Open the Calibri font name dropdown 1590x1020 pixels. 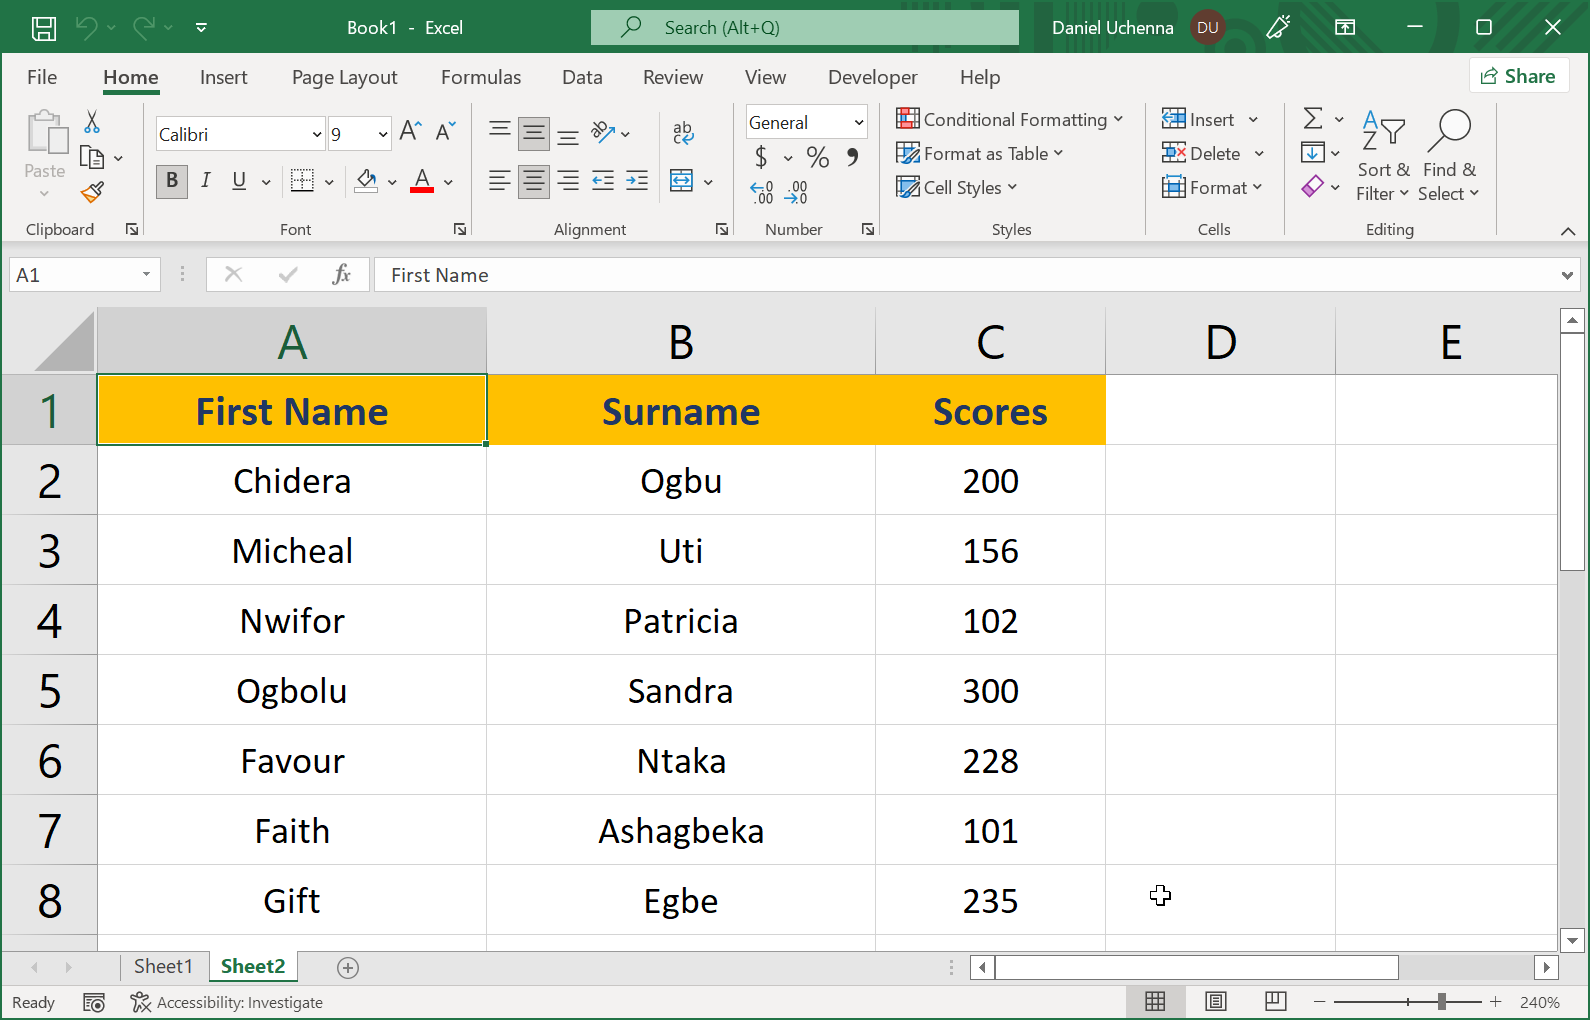coord(317,134)
